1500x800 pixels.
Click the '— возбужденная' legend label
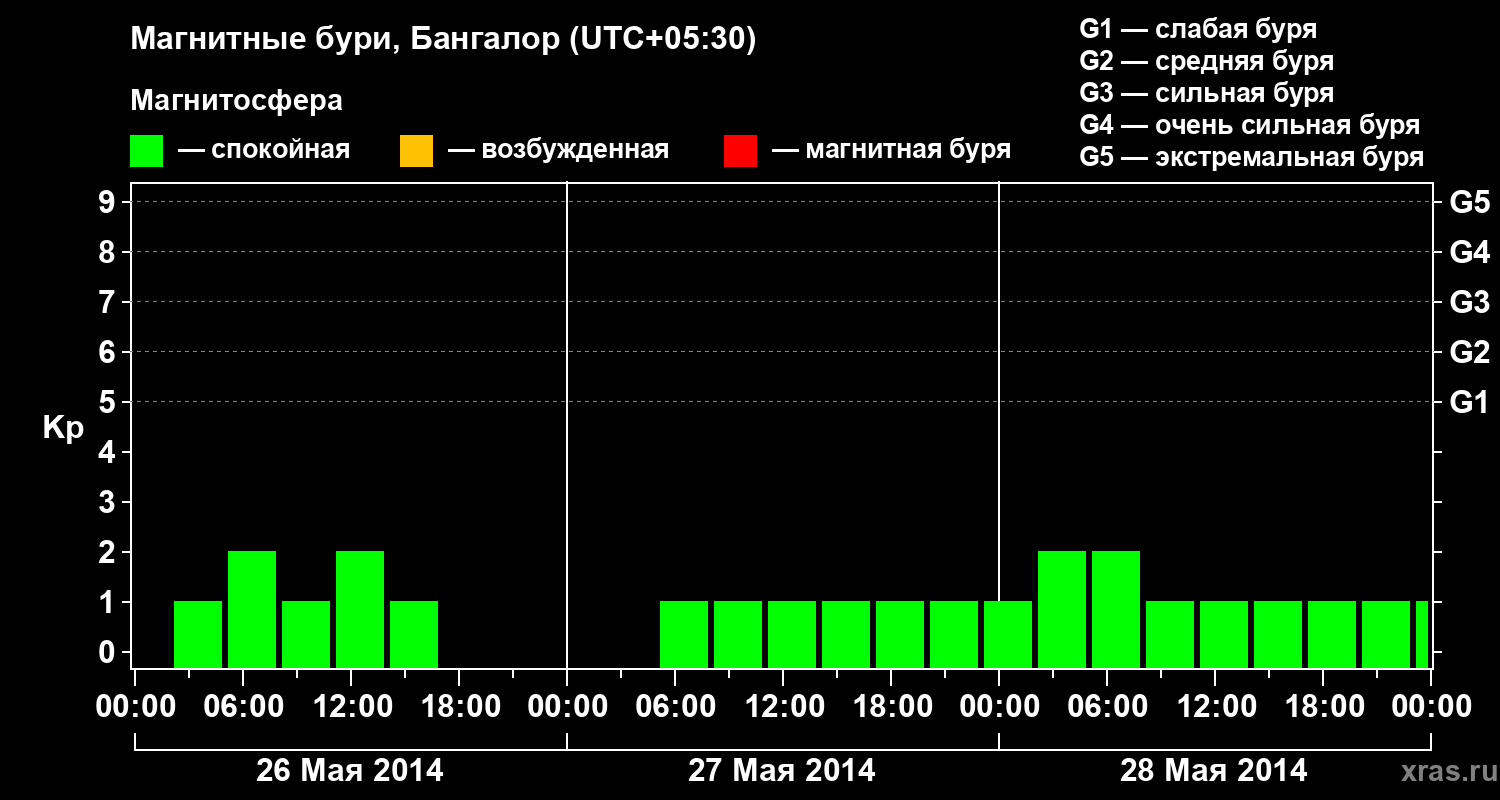(558, 150)
